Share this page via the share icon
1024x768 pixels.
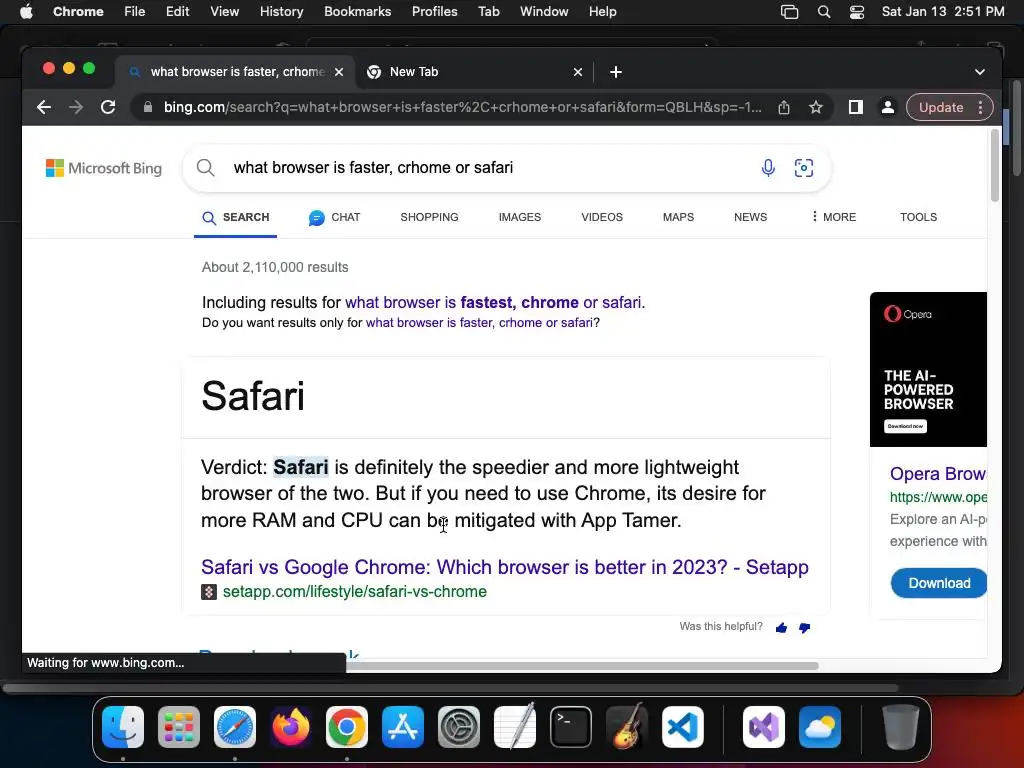pos(784,107)
